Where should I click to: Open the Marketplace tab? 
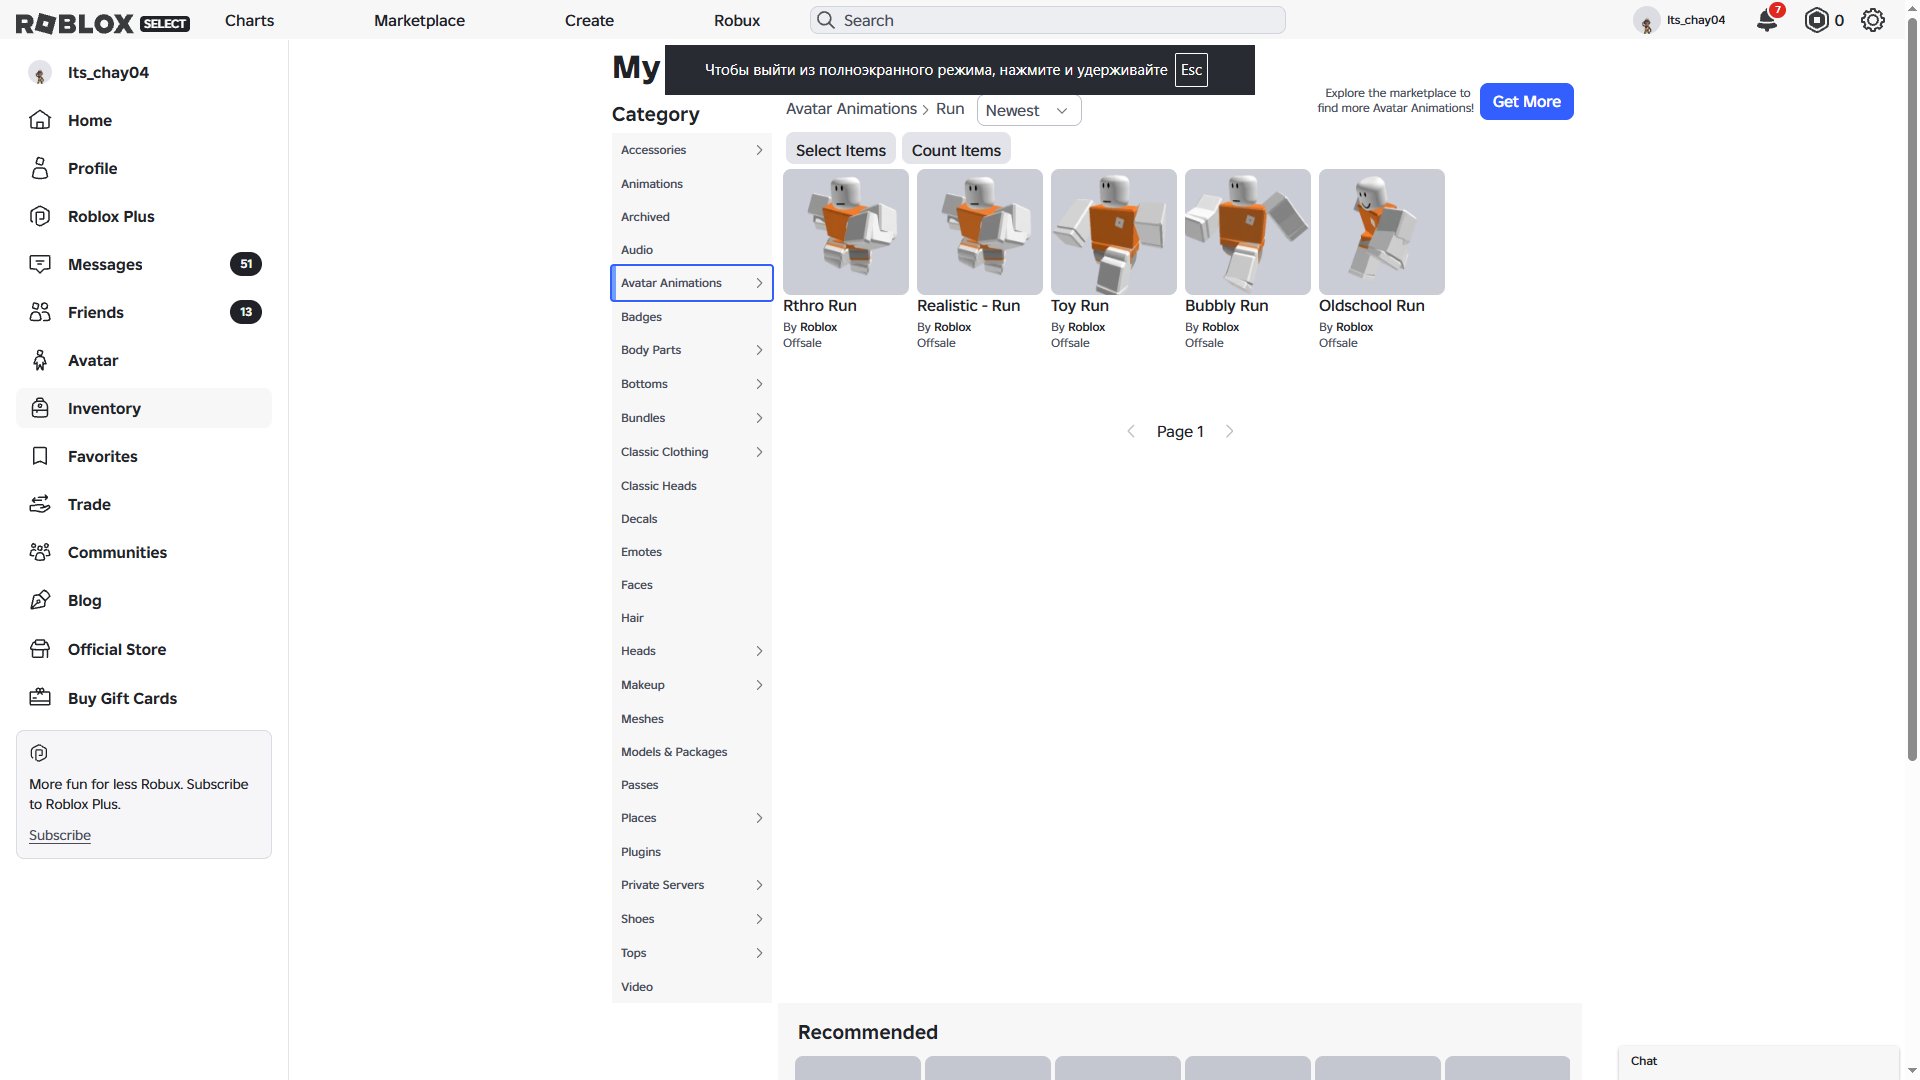click(419, 20)
